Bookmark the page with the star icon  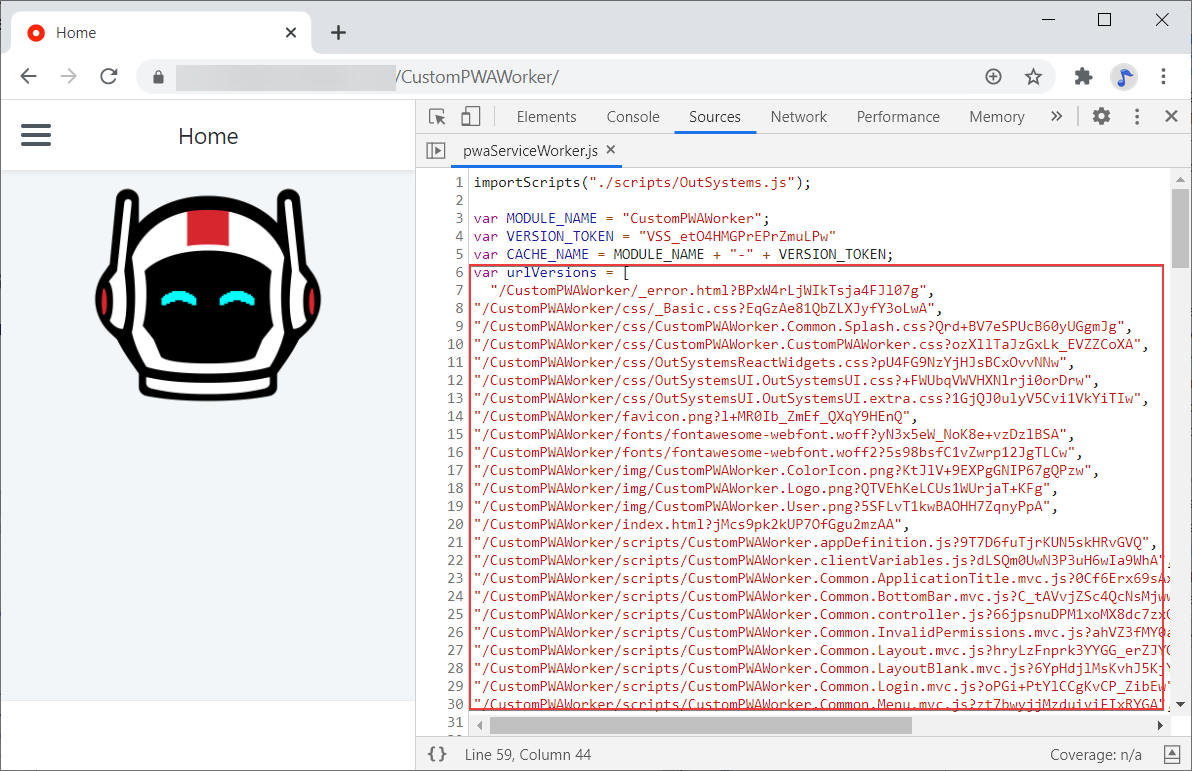(x=1035, y=76)
